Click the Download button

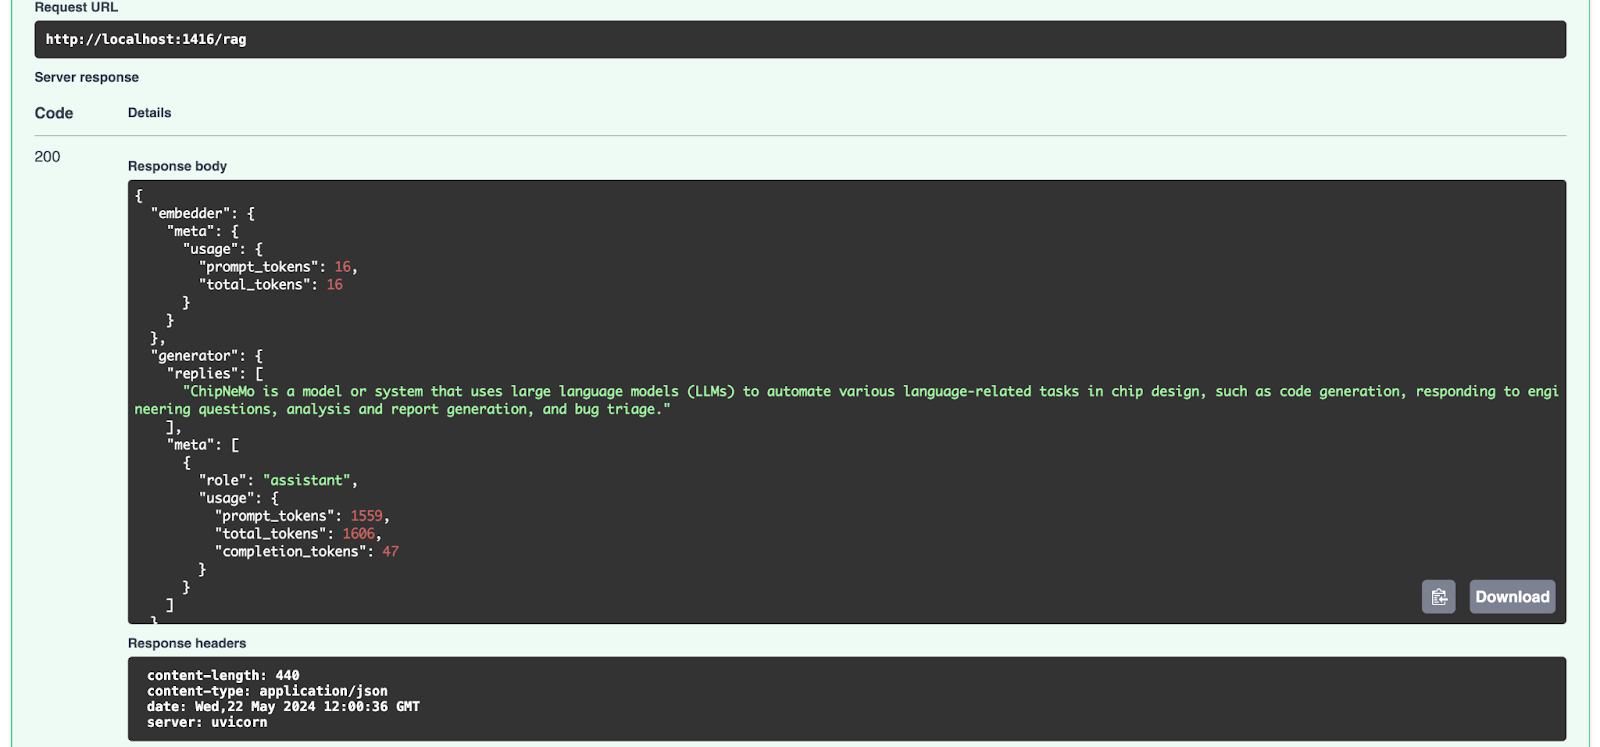click(1512, 597)
